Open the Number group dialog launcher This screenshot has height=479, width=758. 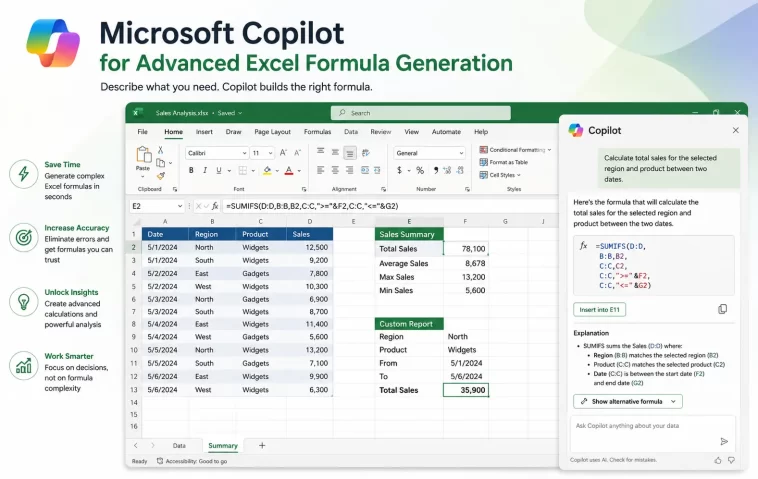467,189
